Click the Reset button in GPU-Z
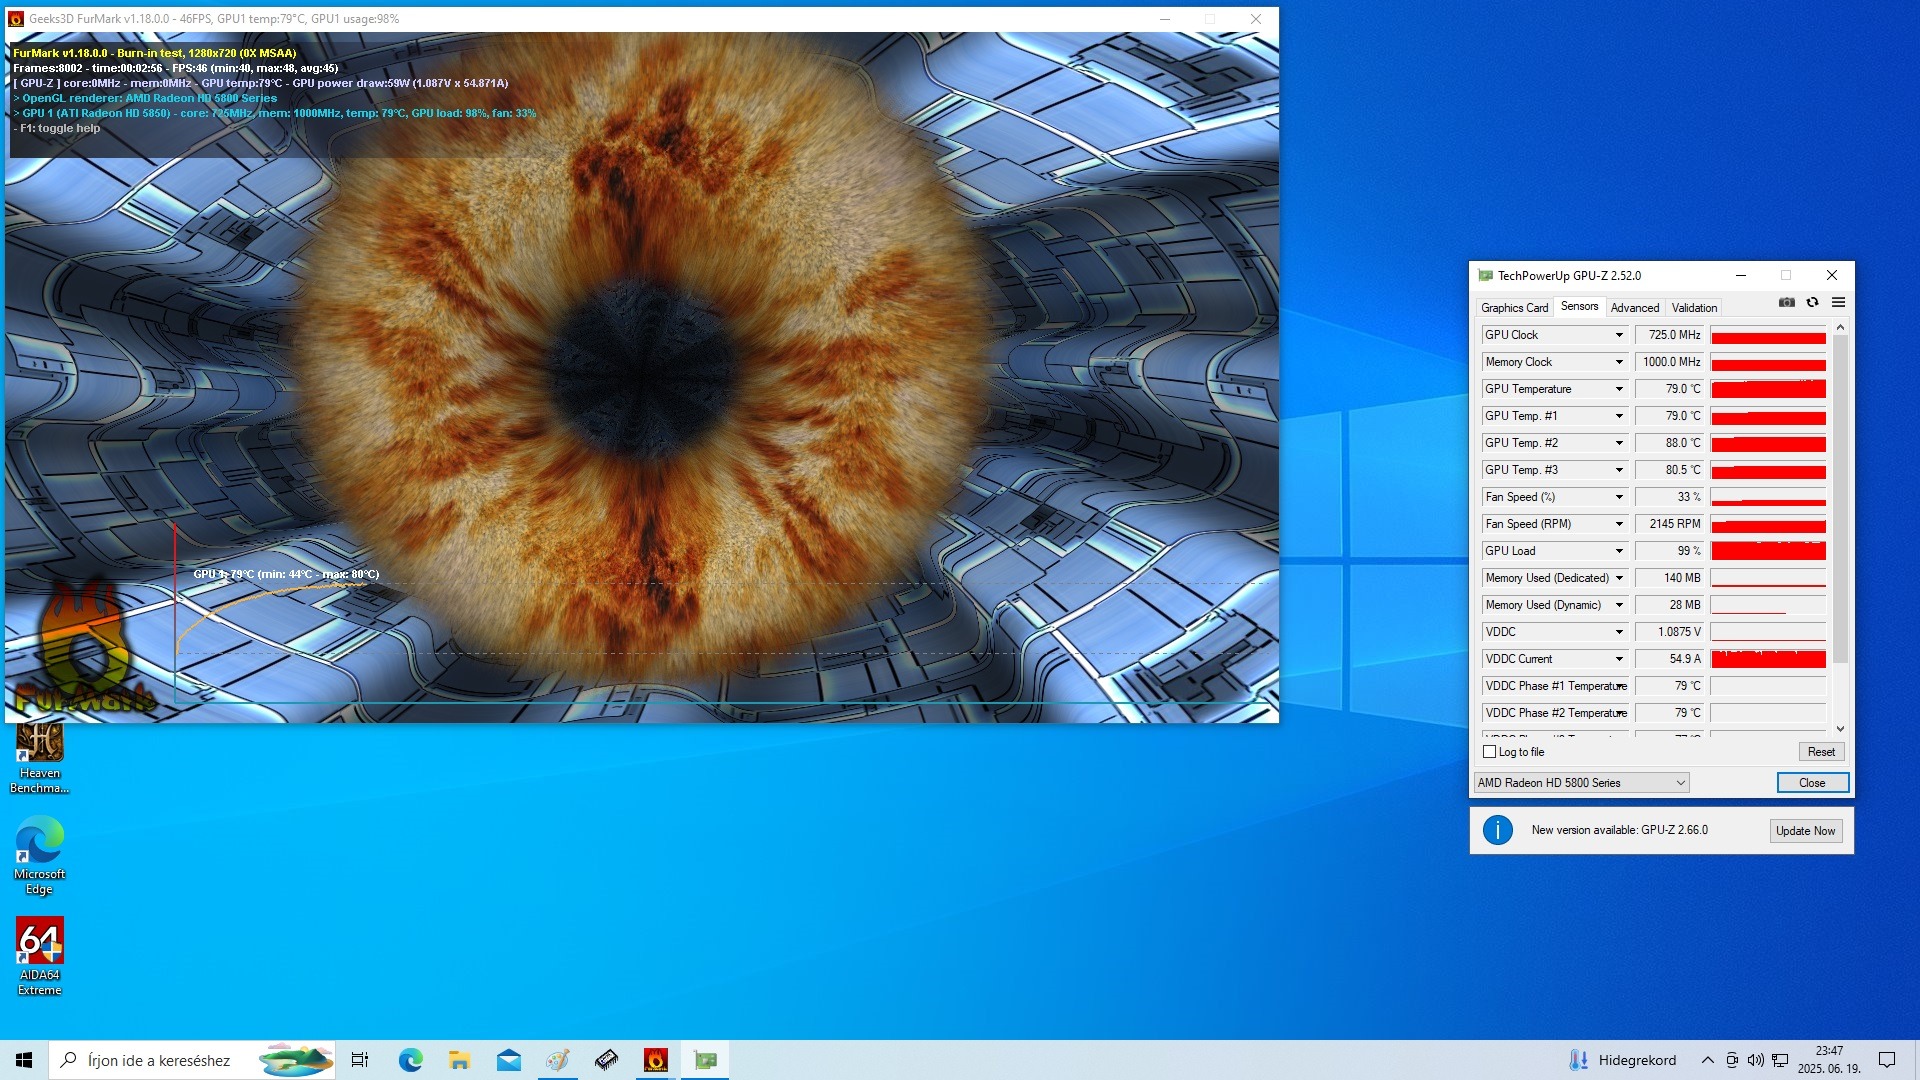 point(1821,752)
